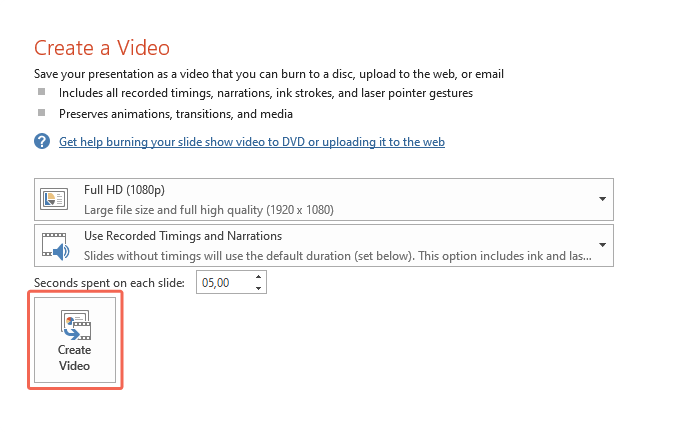Click the Create Video button

coord(75,340)
